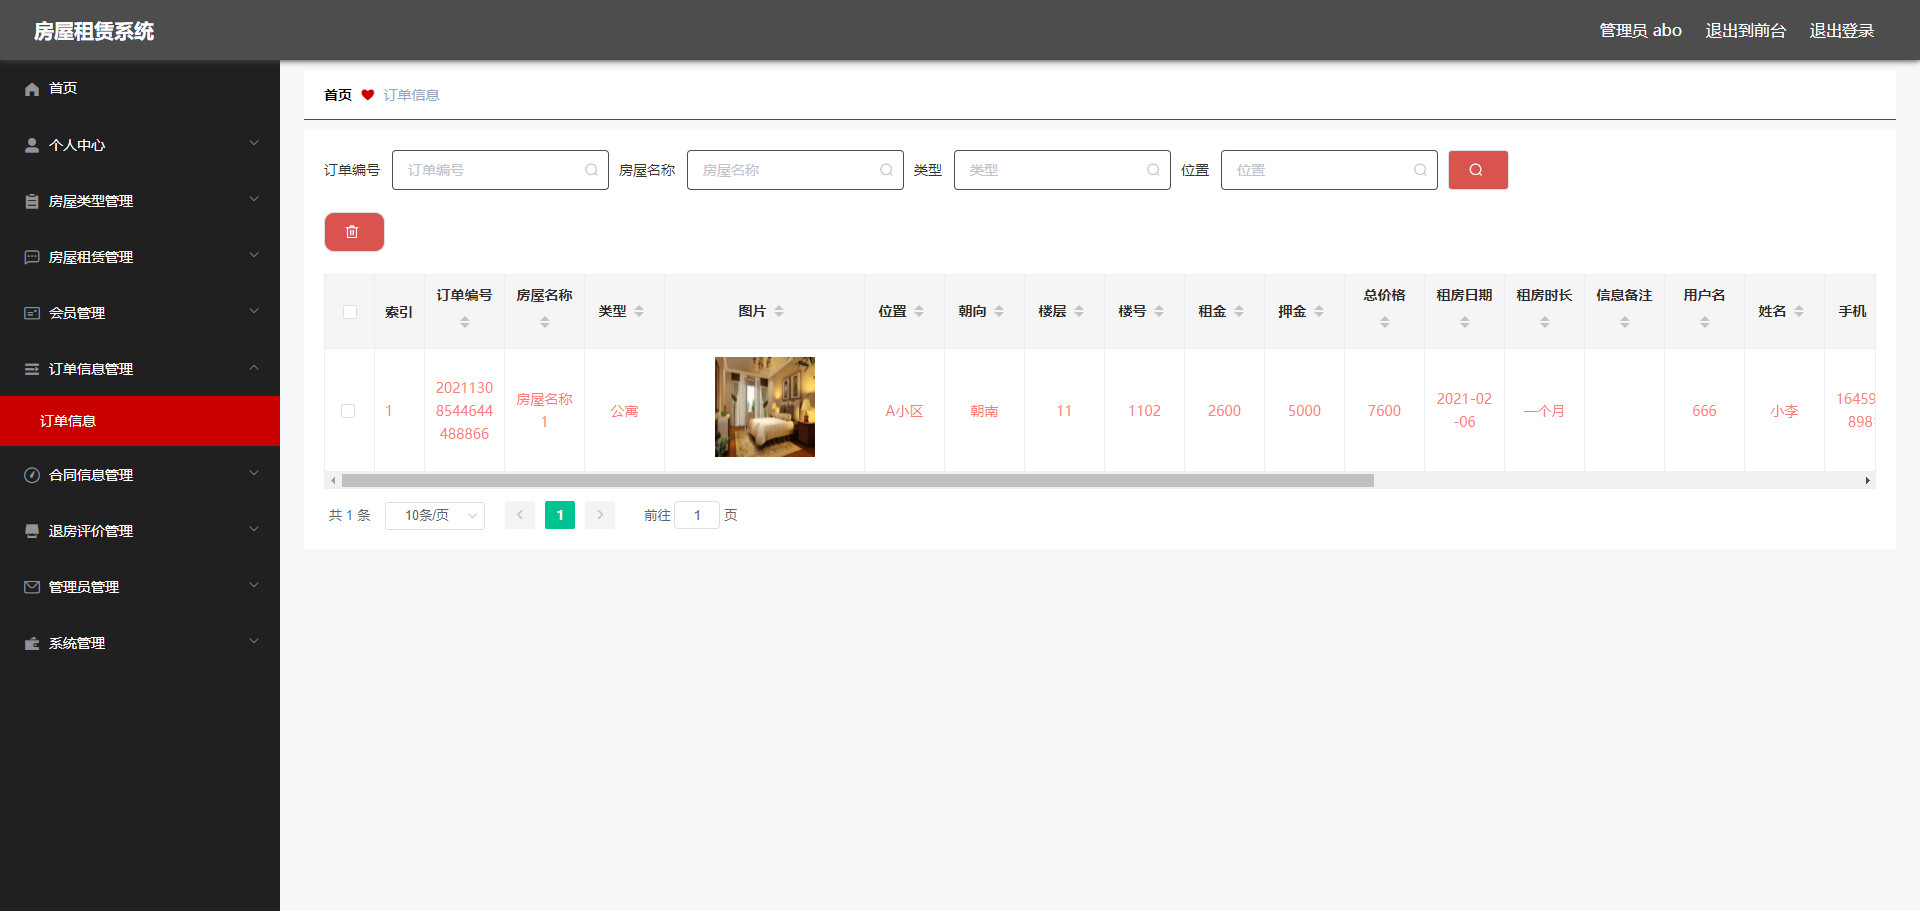This screenshot has height=911, width=1920.
Task: Sort table by 位置 column arrows
Action: point(919,311)
